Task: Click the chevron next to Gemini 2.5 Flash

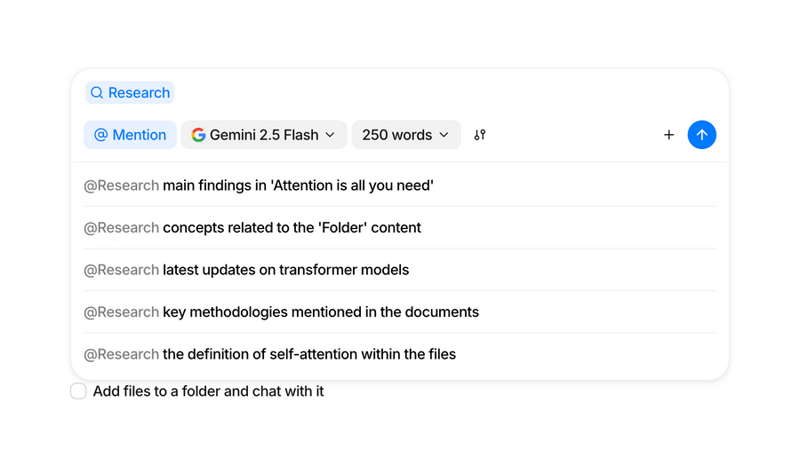Action: click(330, 135)
